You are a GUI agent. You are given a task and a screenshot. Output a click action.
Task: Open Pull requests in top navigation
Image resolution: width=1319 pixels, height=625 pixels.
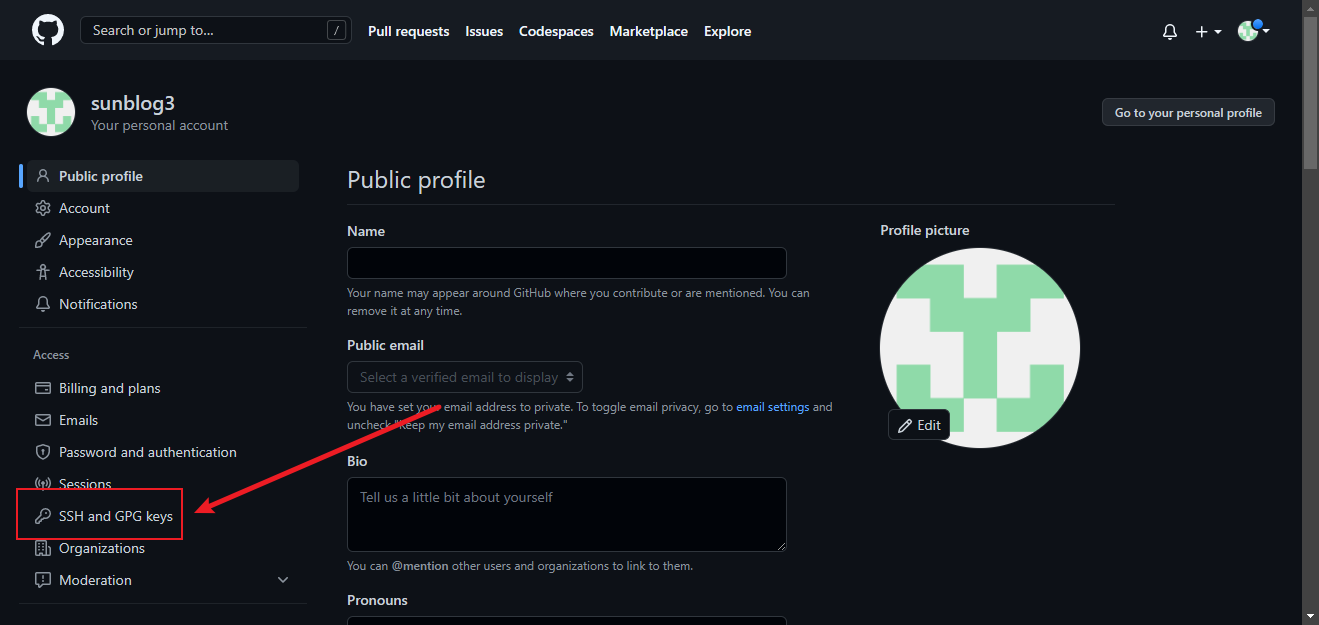point(408,31)
